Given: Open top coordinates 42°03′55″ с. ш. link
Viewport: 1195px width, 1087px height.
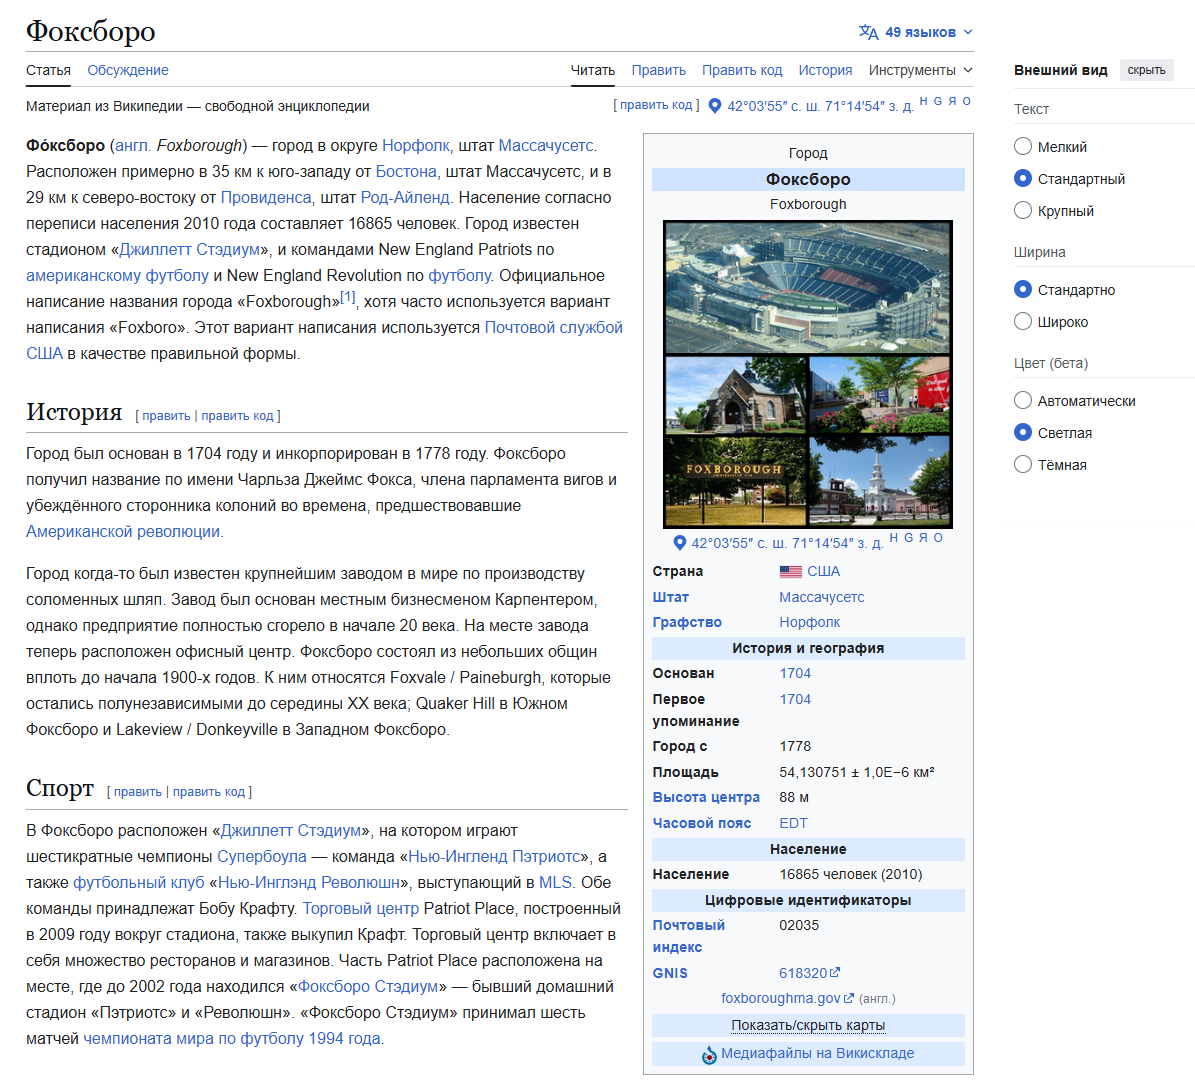Looking at the screenshot, I should coord(820,107).
